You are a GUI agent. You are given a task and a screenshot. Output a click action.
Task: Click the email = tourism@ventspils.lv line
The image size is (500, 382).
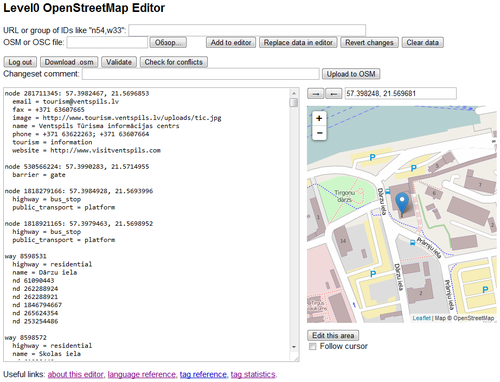[66, 102]
